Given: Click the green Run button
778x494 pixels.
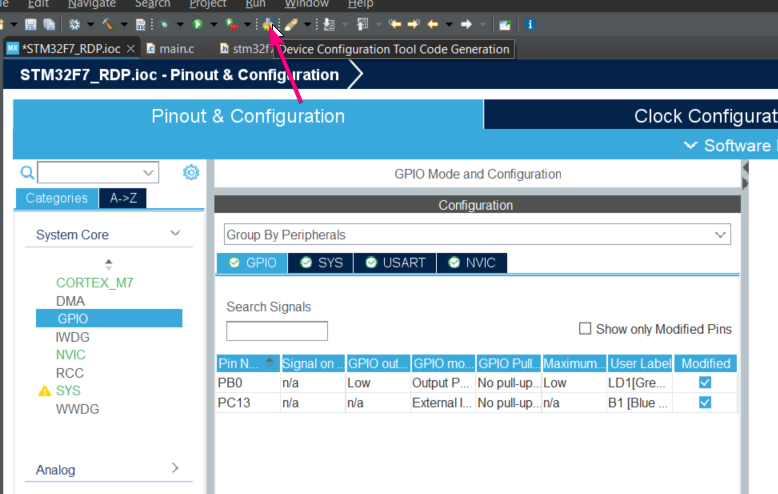Looking at the screenshot, I should [x=197, y=24].
